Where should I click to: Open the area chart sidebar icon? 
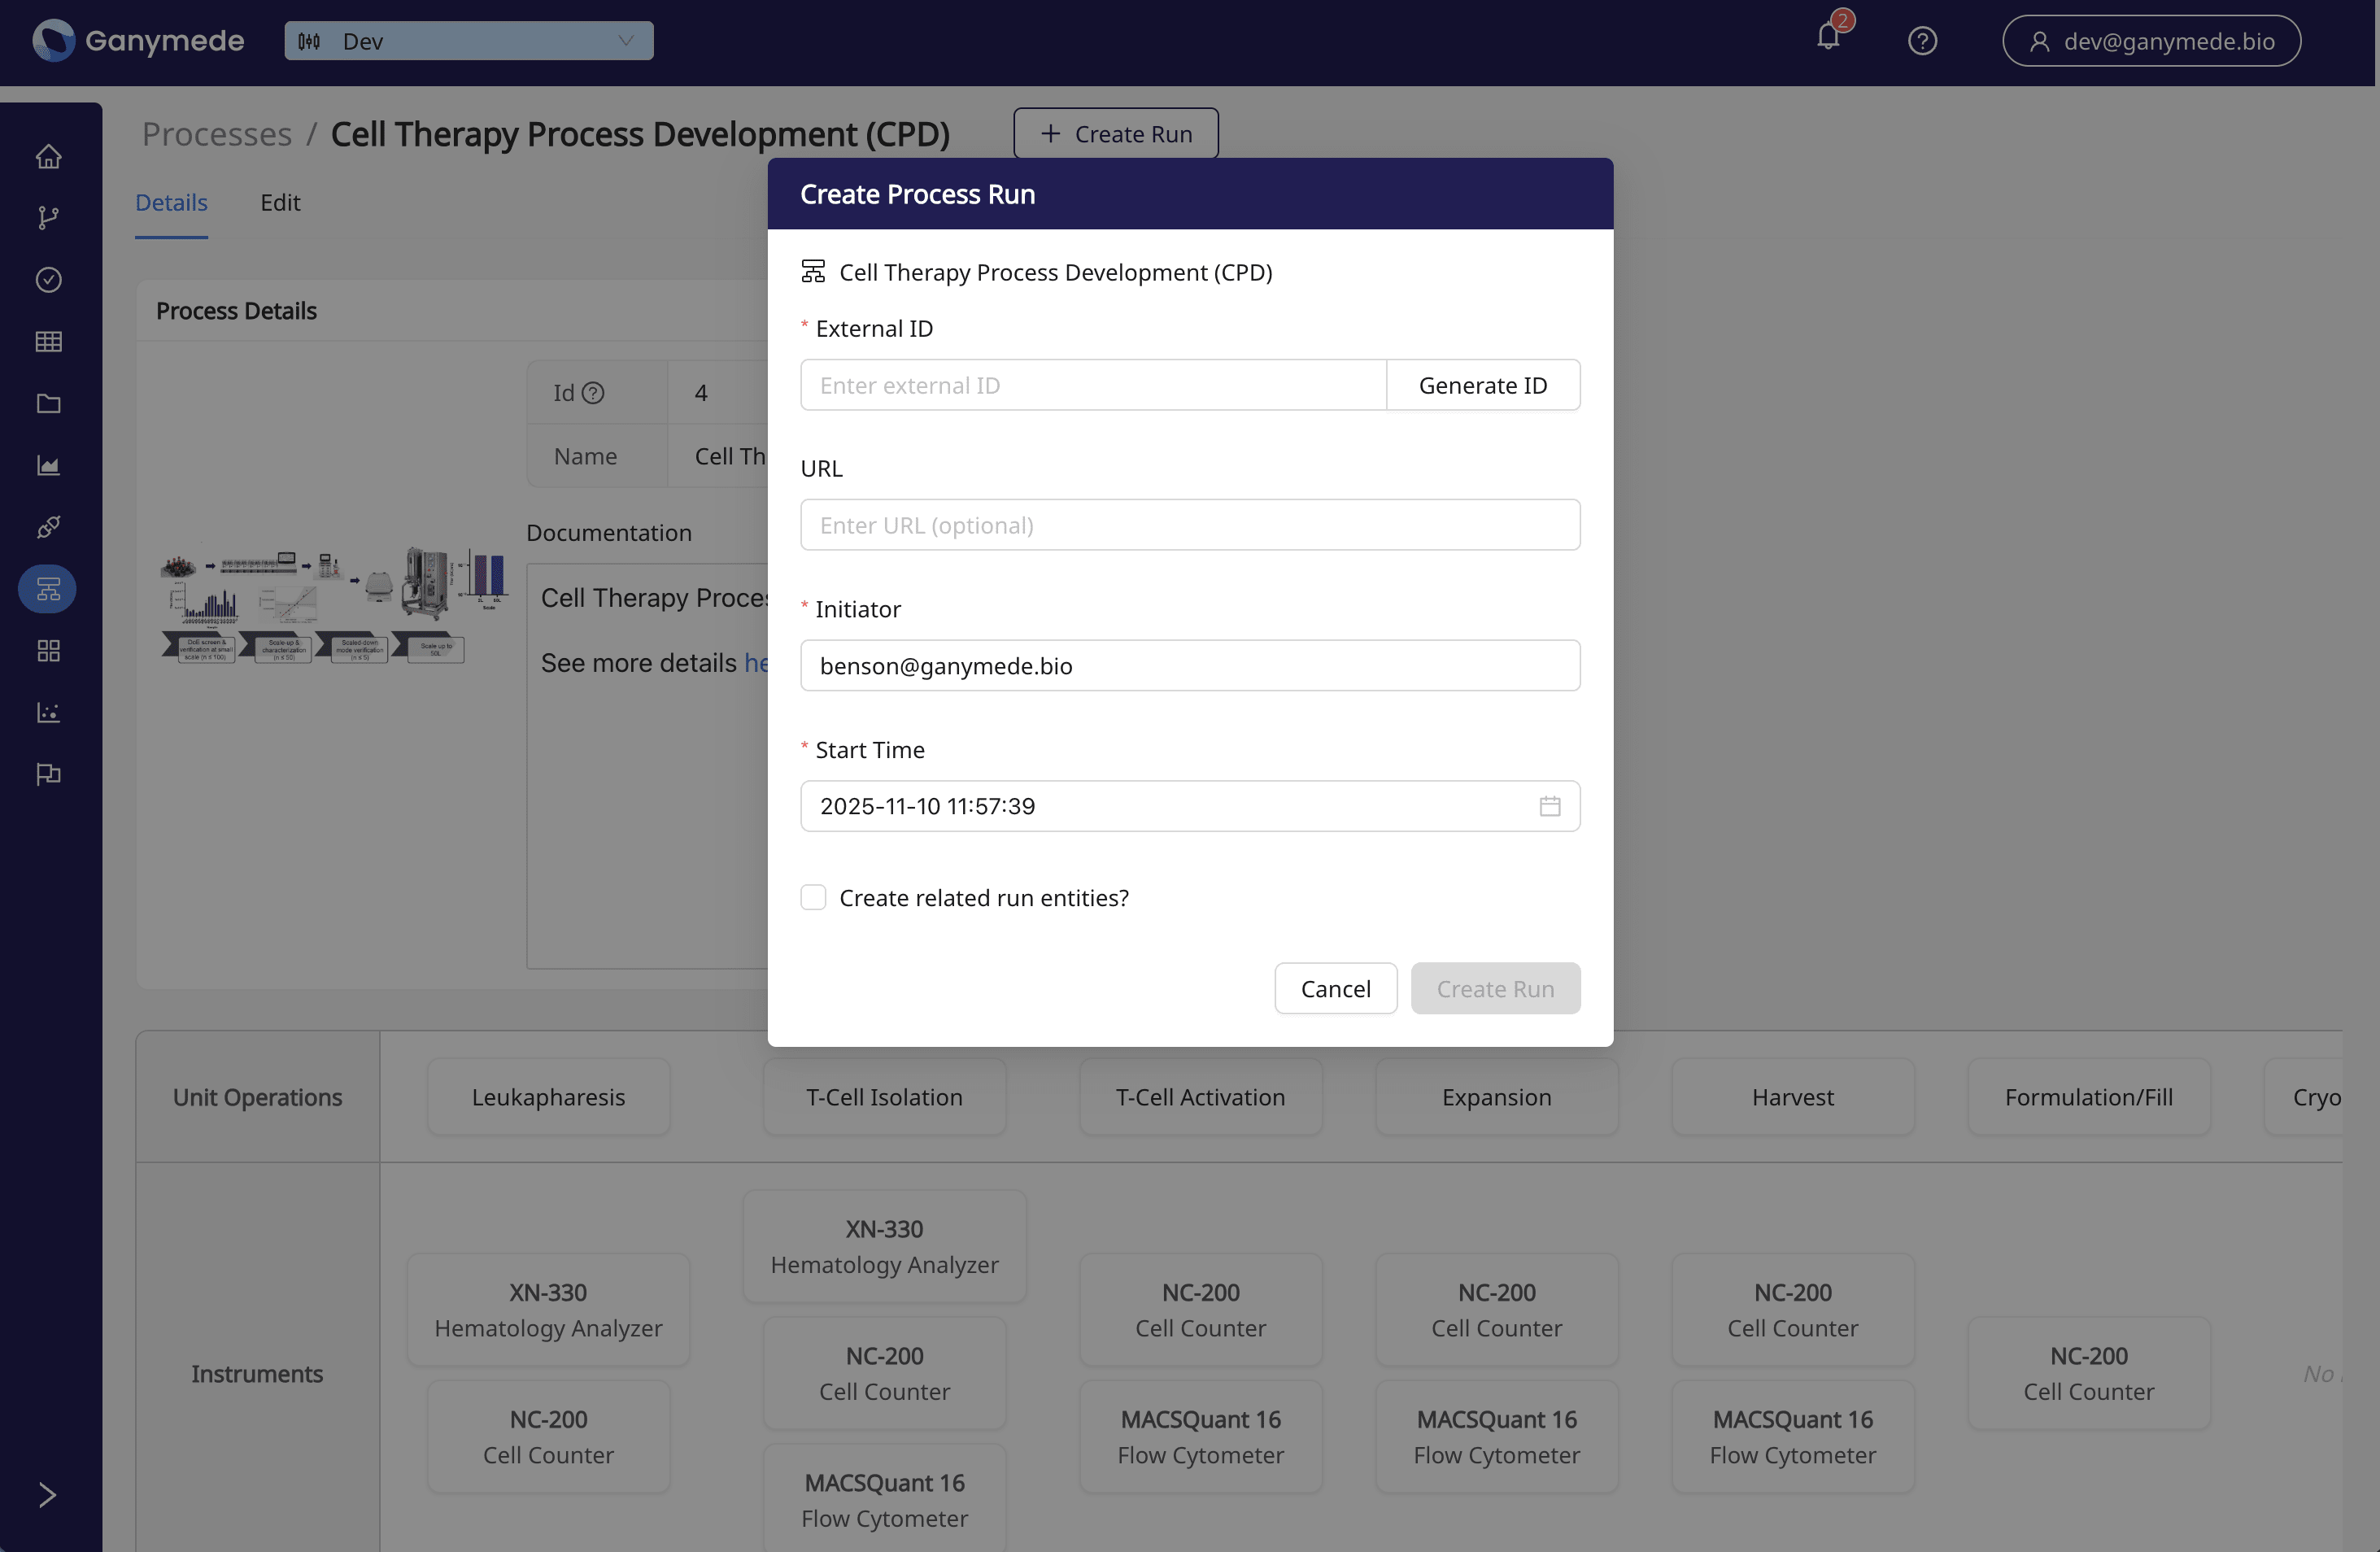48,466
